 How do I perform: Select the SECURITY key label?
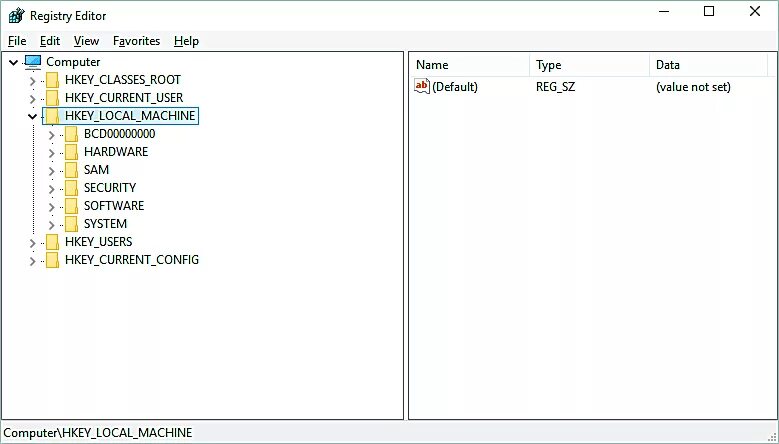(110, 188)
